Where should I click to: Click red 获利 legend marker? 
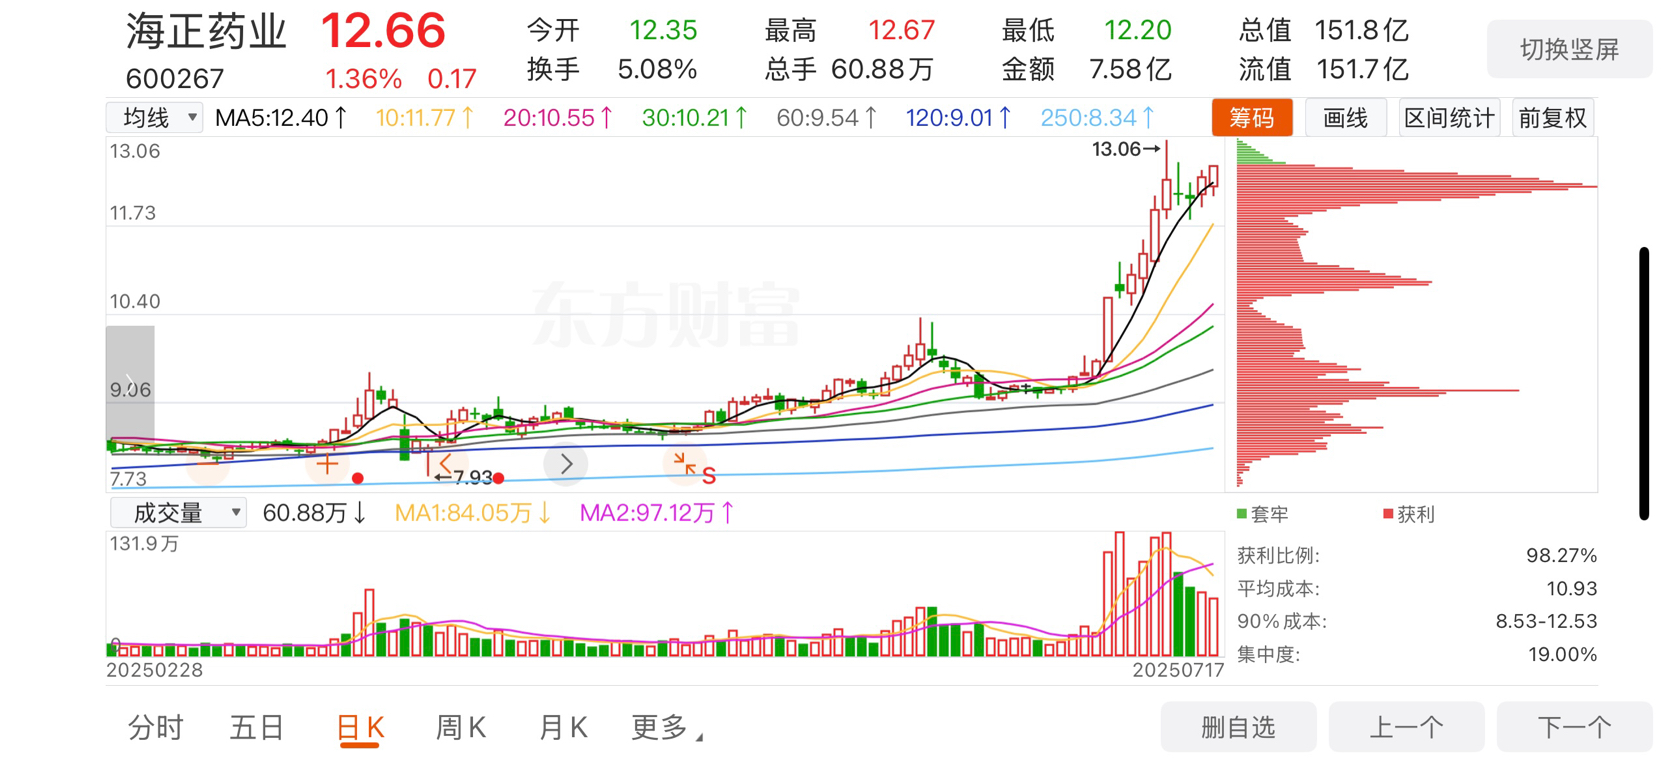click(x=1388, y=514)
